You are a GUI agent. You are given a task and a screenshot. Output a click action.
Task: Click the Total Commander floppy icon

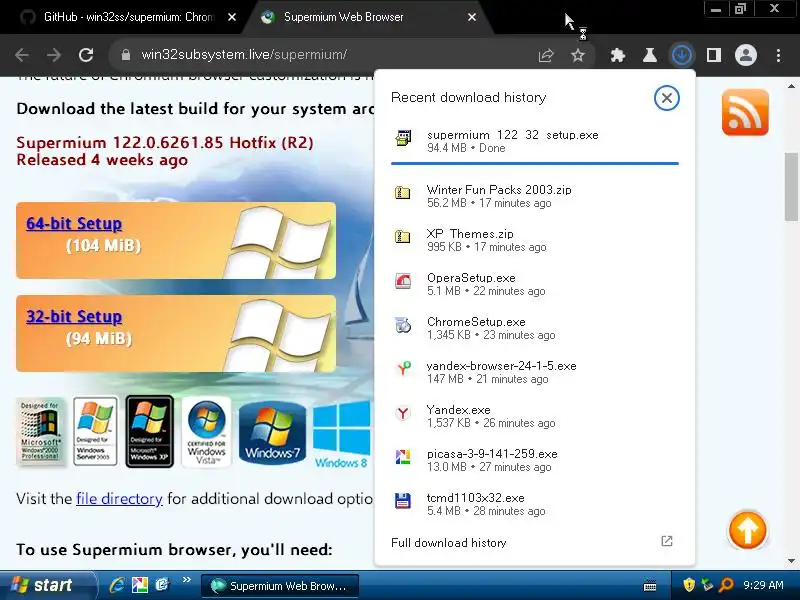403,501
